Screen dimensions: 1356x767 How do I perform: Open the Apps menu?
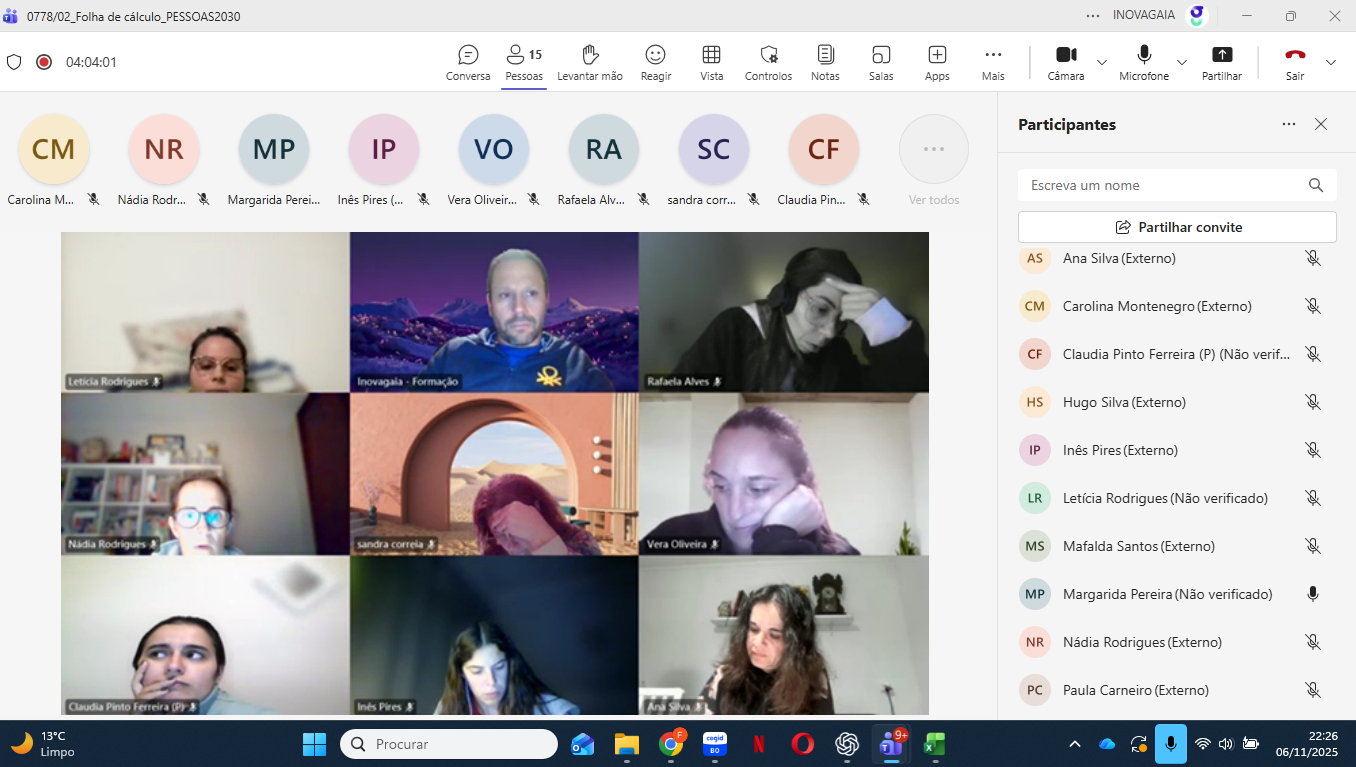(937, 62)
